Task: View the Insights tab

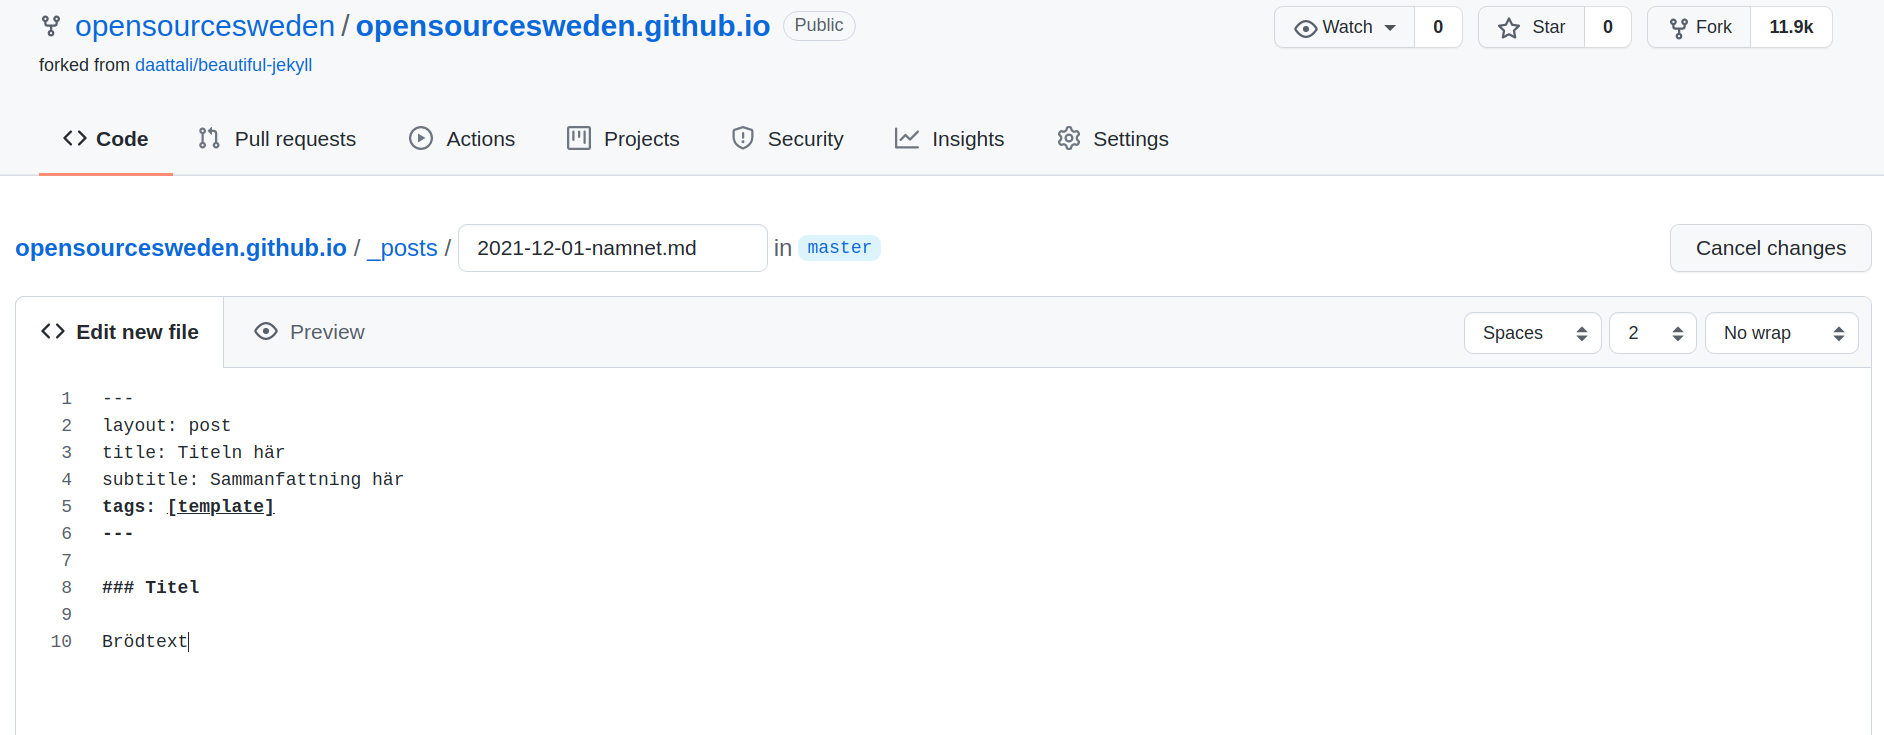Action: (x=949, y=139)
